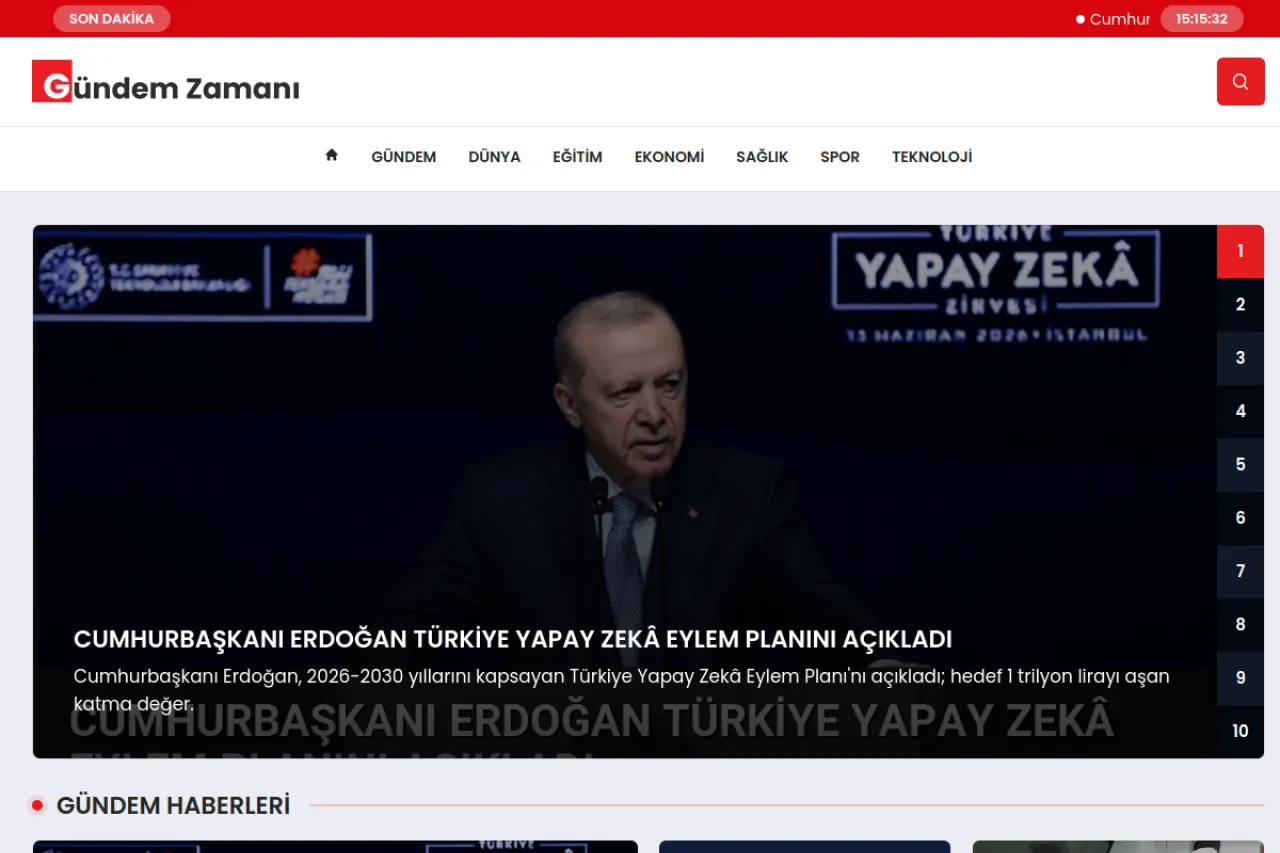This screenshot has height=853, width=1280.
Task: Open the SPOR menu item
Action: pos(840,157)
